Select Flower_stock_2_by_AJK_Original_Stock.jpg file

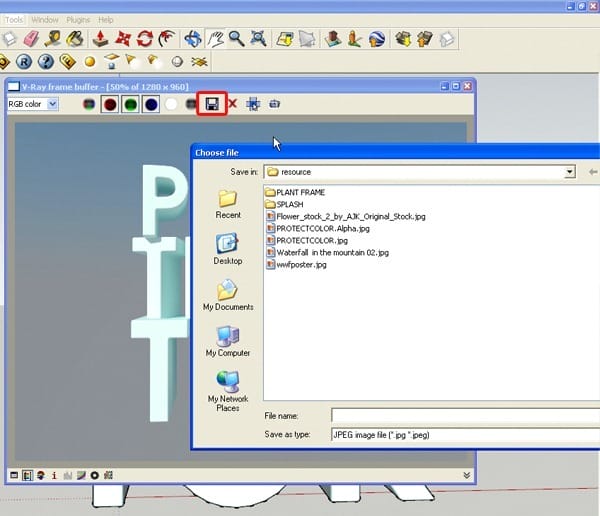point(346,216)
